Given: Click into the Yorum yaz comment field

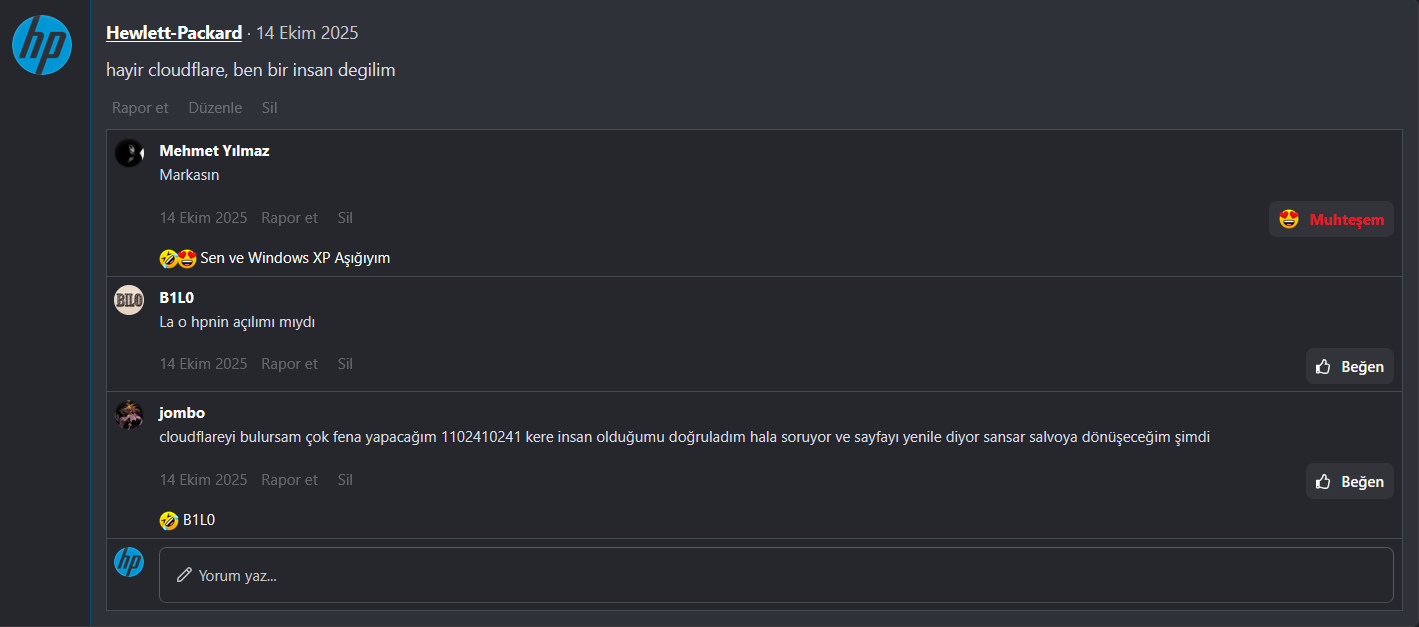Looking at the screenshot, I should coord(775,575).
